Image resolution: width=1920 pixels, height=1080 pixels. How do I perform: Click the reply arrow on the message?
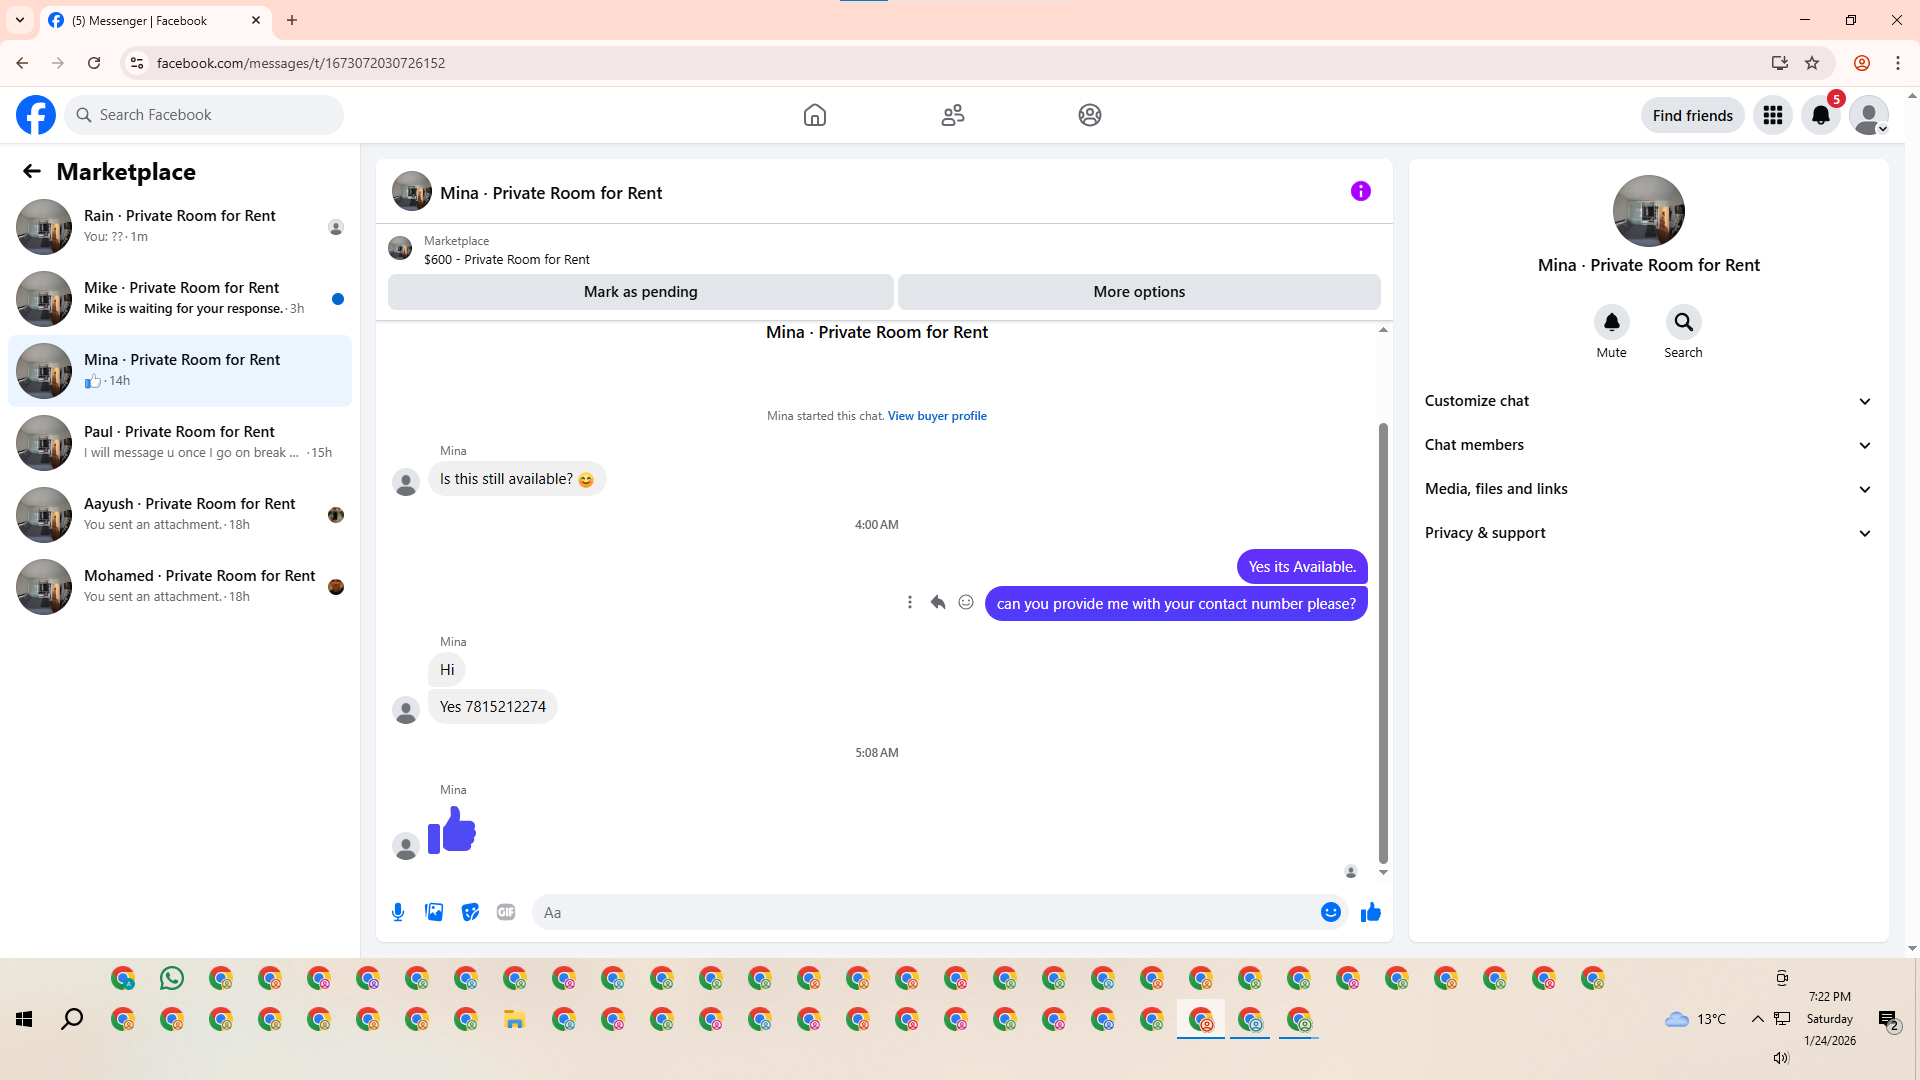(x=938, y=602)
